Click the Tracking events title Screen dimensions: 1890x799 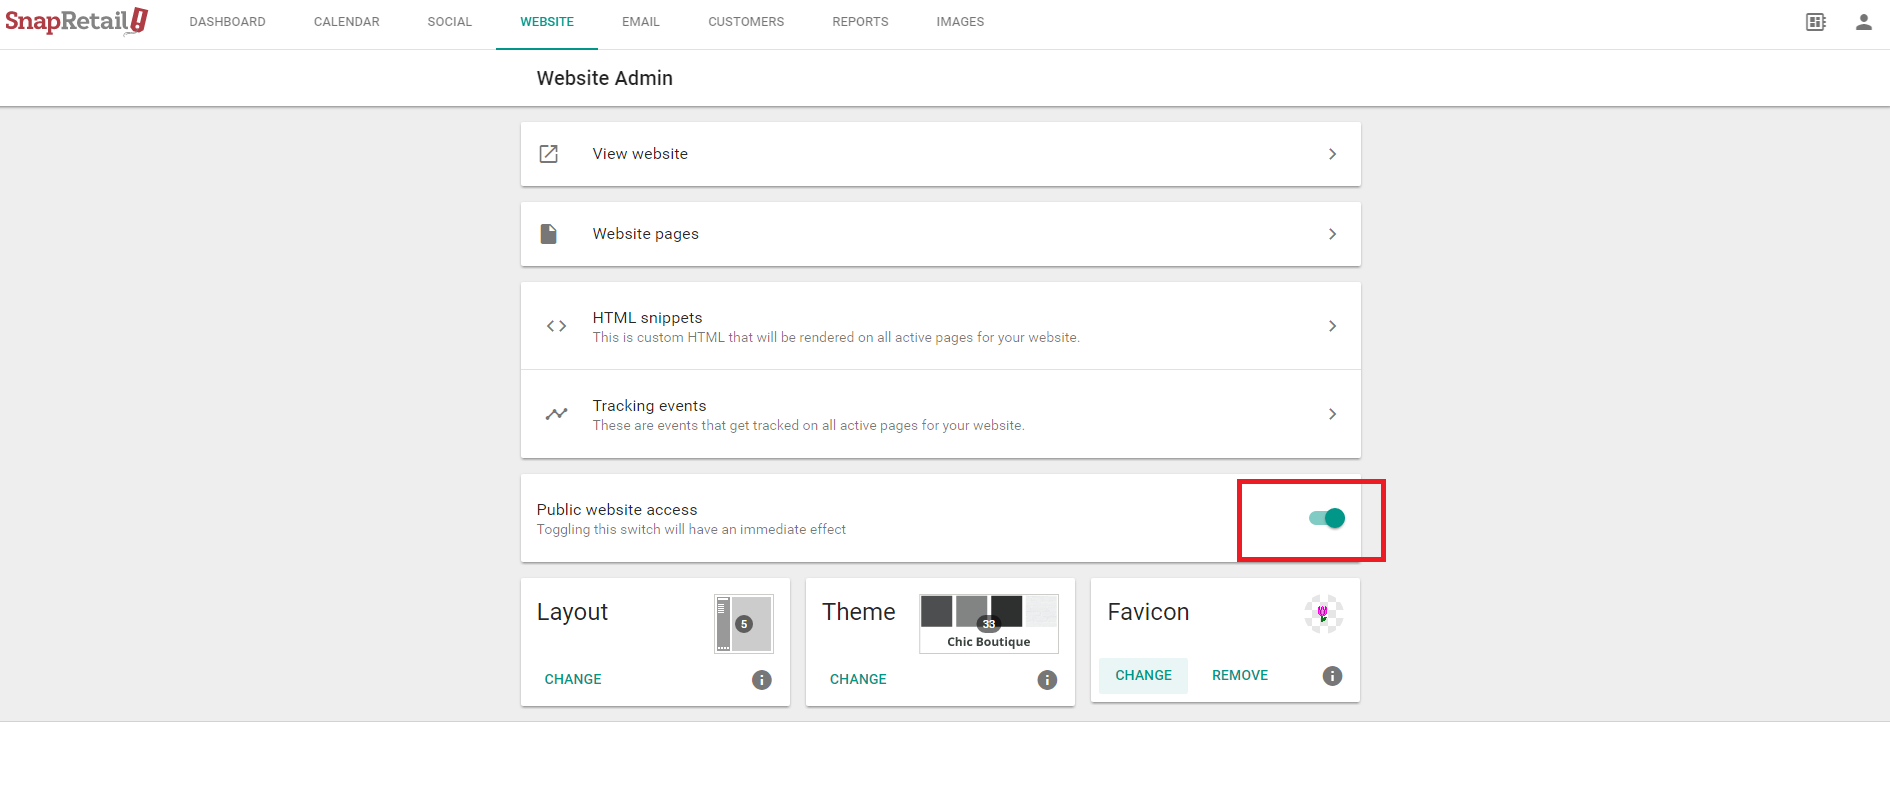pyautogui.click(x=650, y=406)
